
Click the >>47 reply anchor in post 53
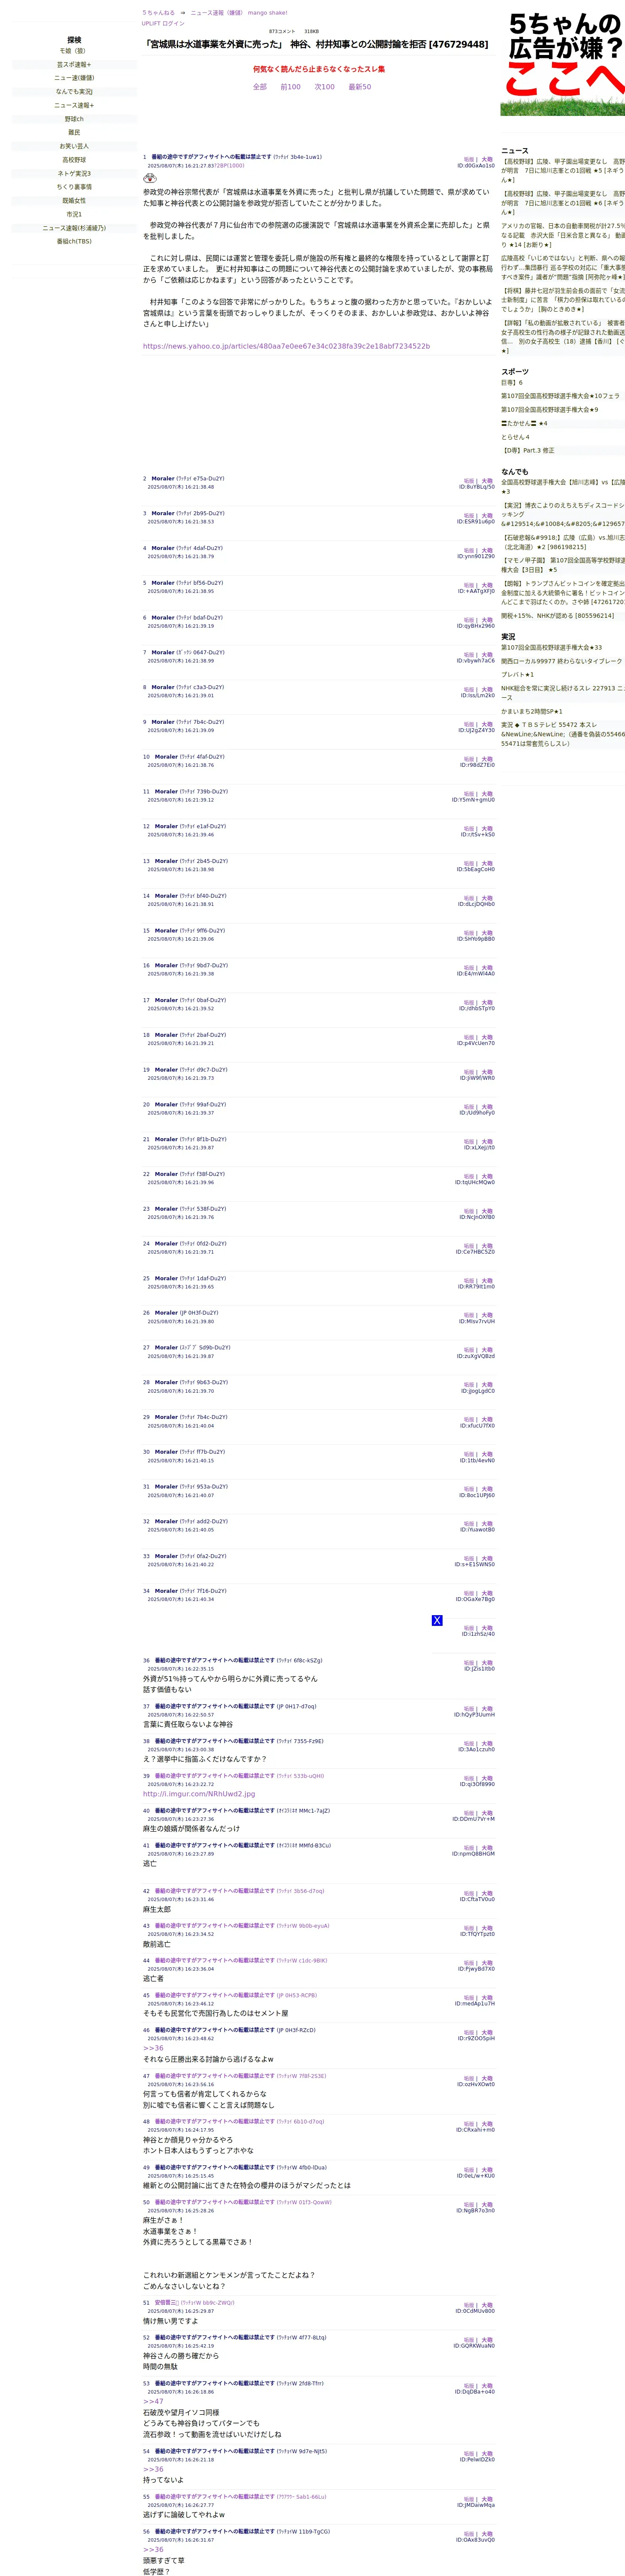(x=153, y=2401)
